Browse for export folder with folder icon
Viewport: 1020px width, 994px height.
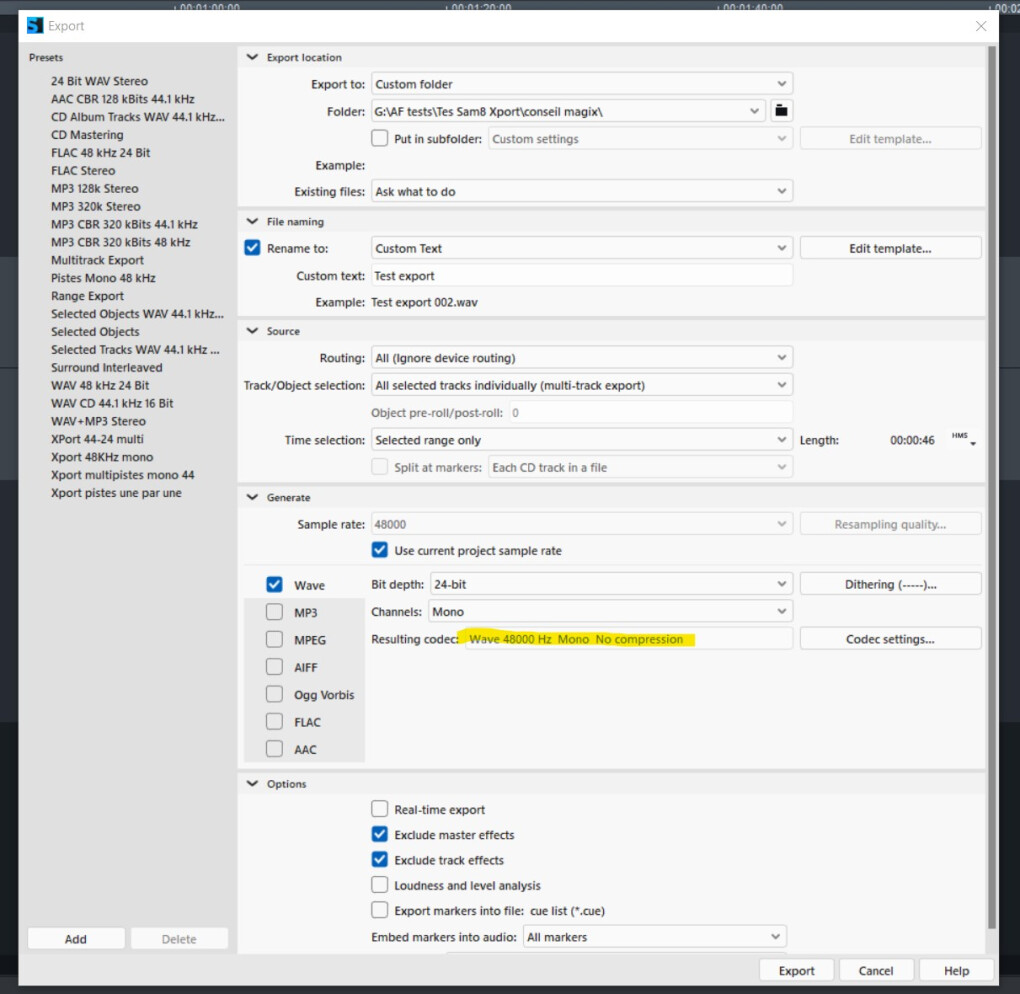click(781, 111)
